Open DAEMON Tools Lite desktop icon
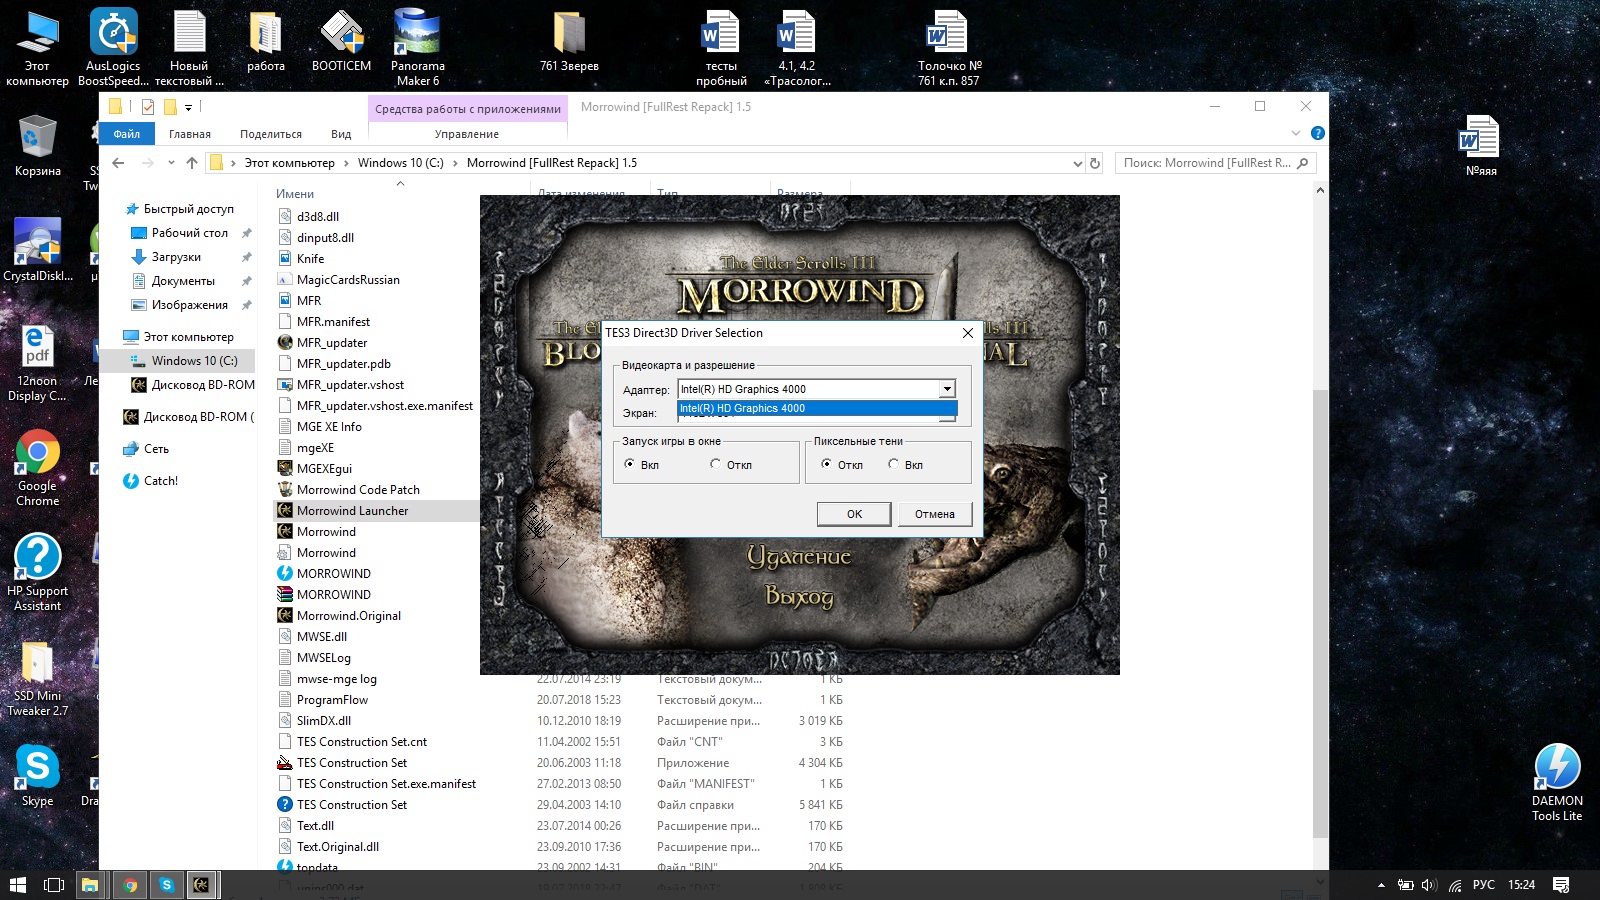The image size is (1600, 900). pyautogui.click(x=1557, y=782)
